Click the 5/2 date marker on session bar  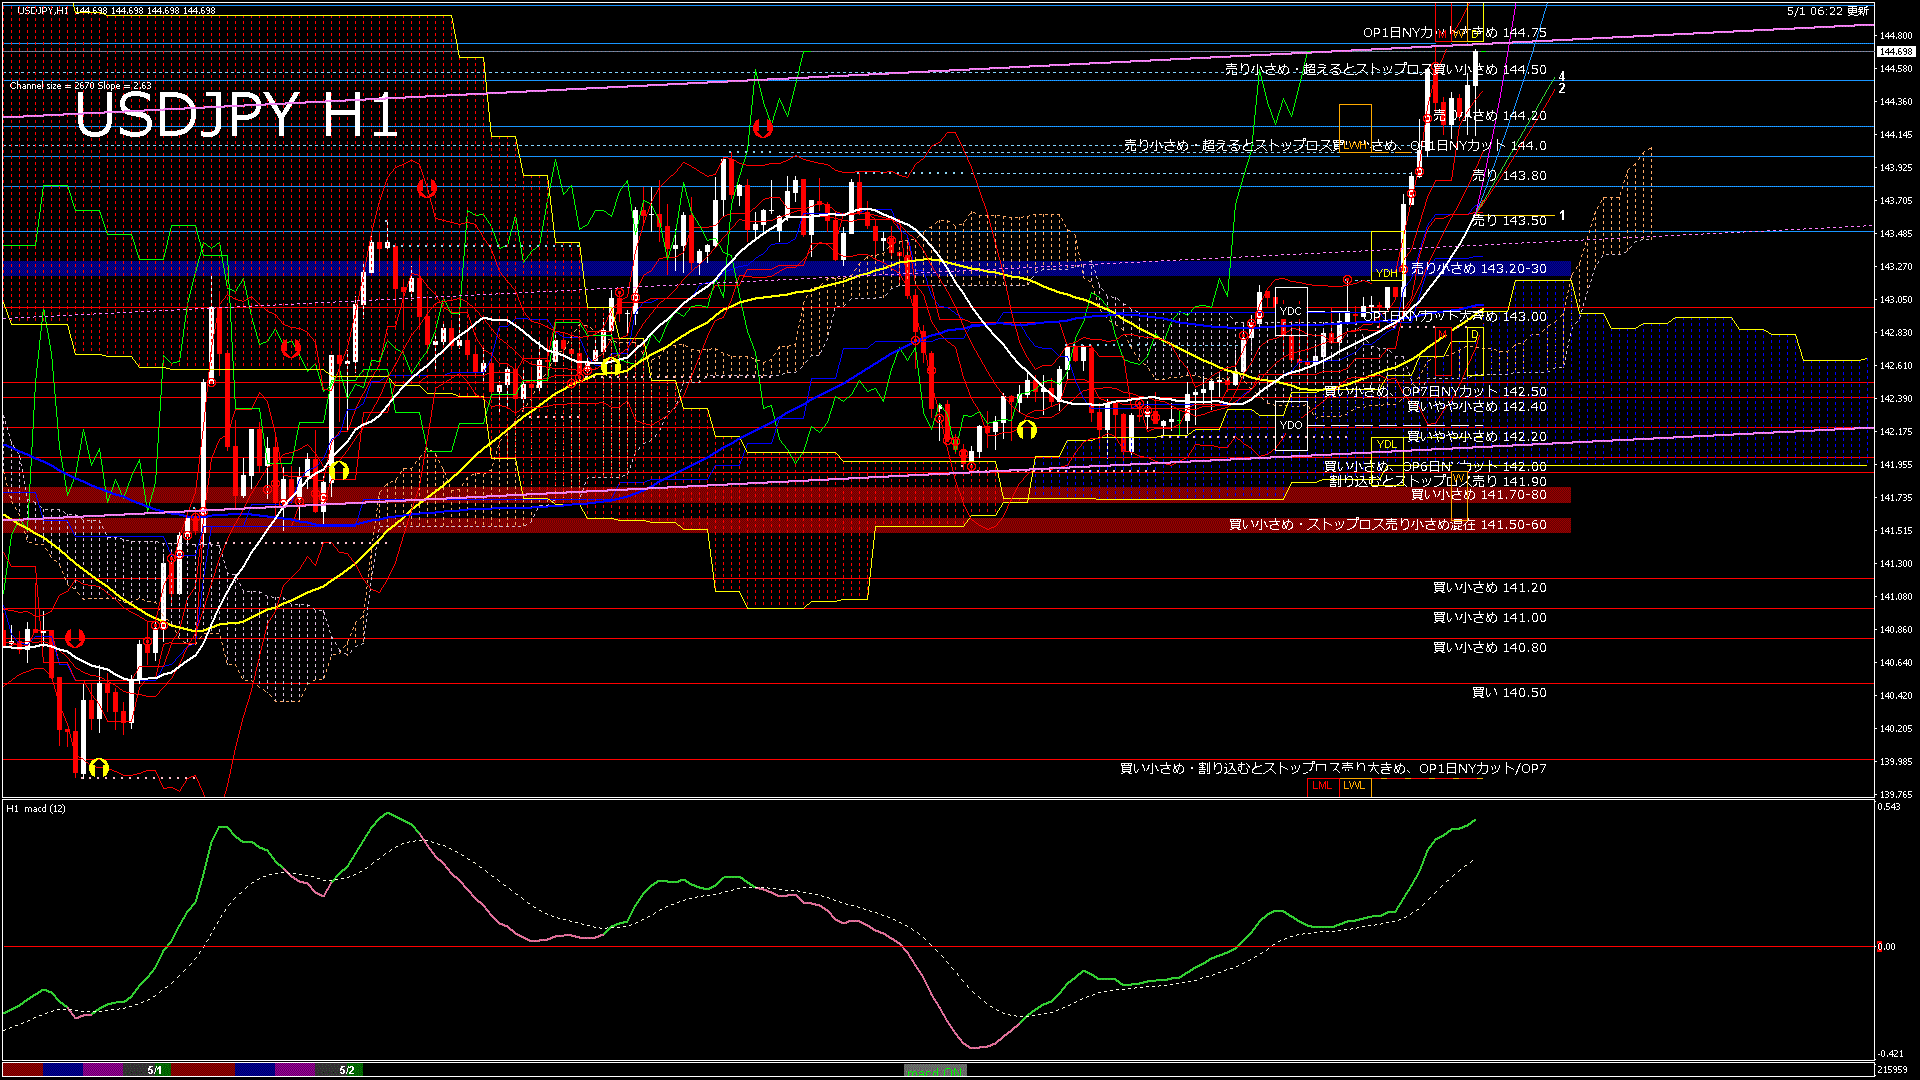[347, 1070]
